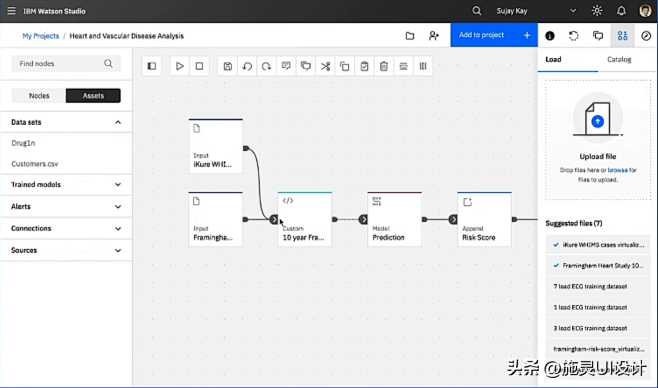Save the flow using the disk icon
This screenshot has width=658, height=388.
[227, 66]
